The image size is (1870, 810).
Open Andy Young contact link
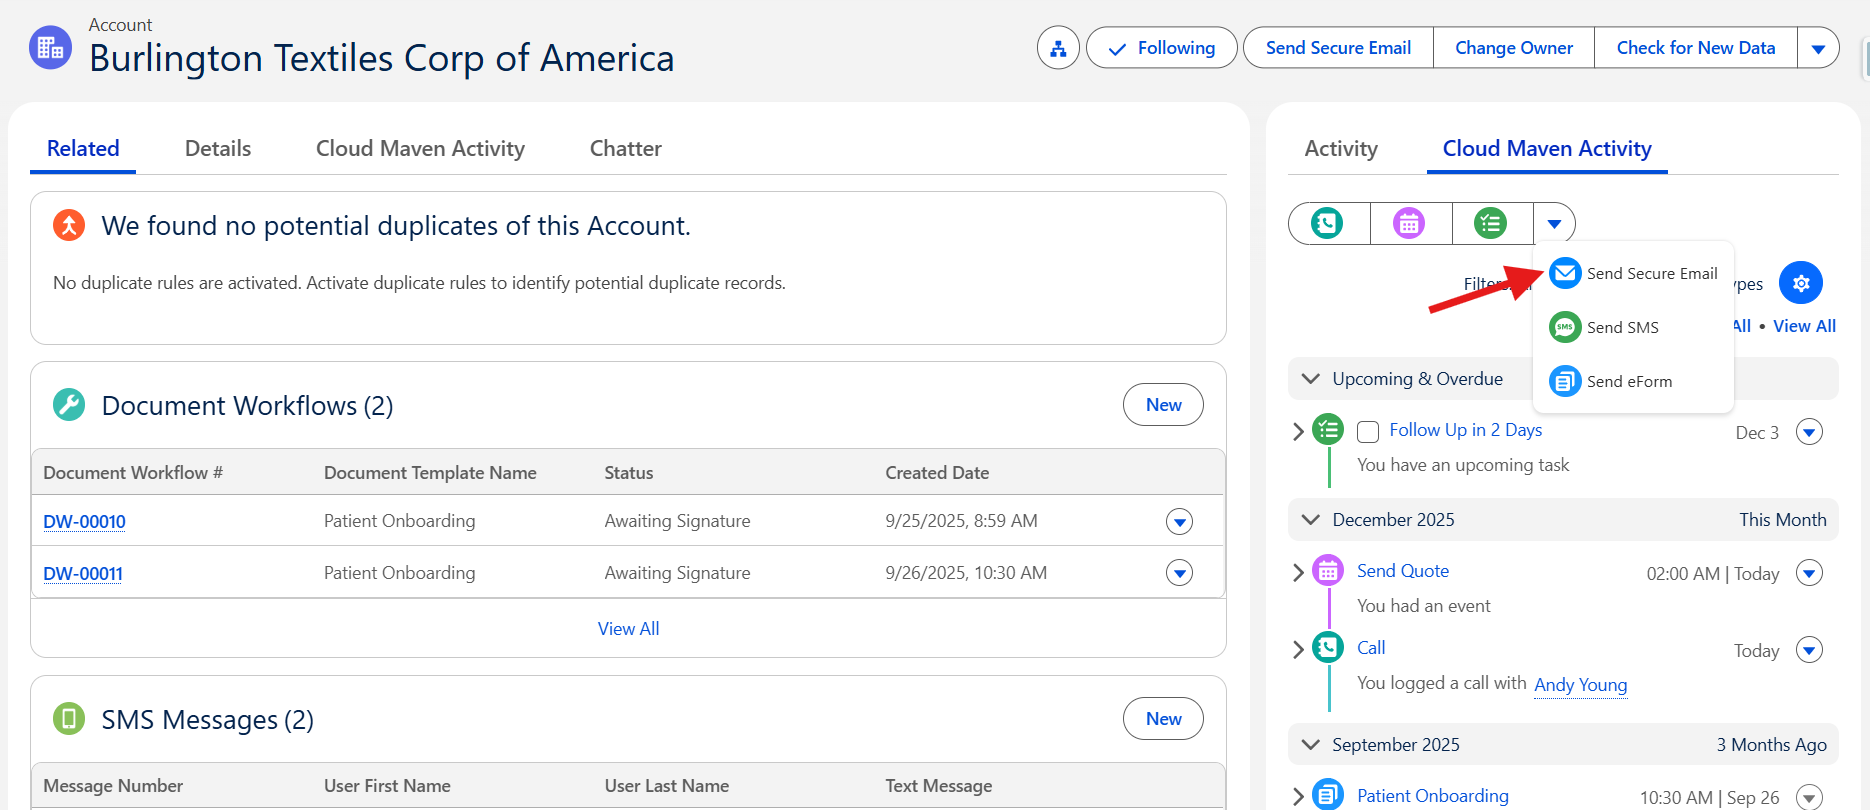tap(1580, 684)
